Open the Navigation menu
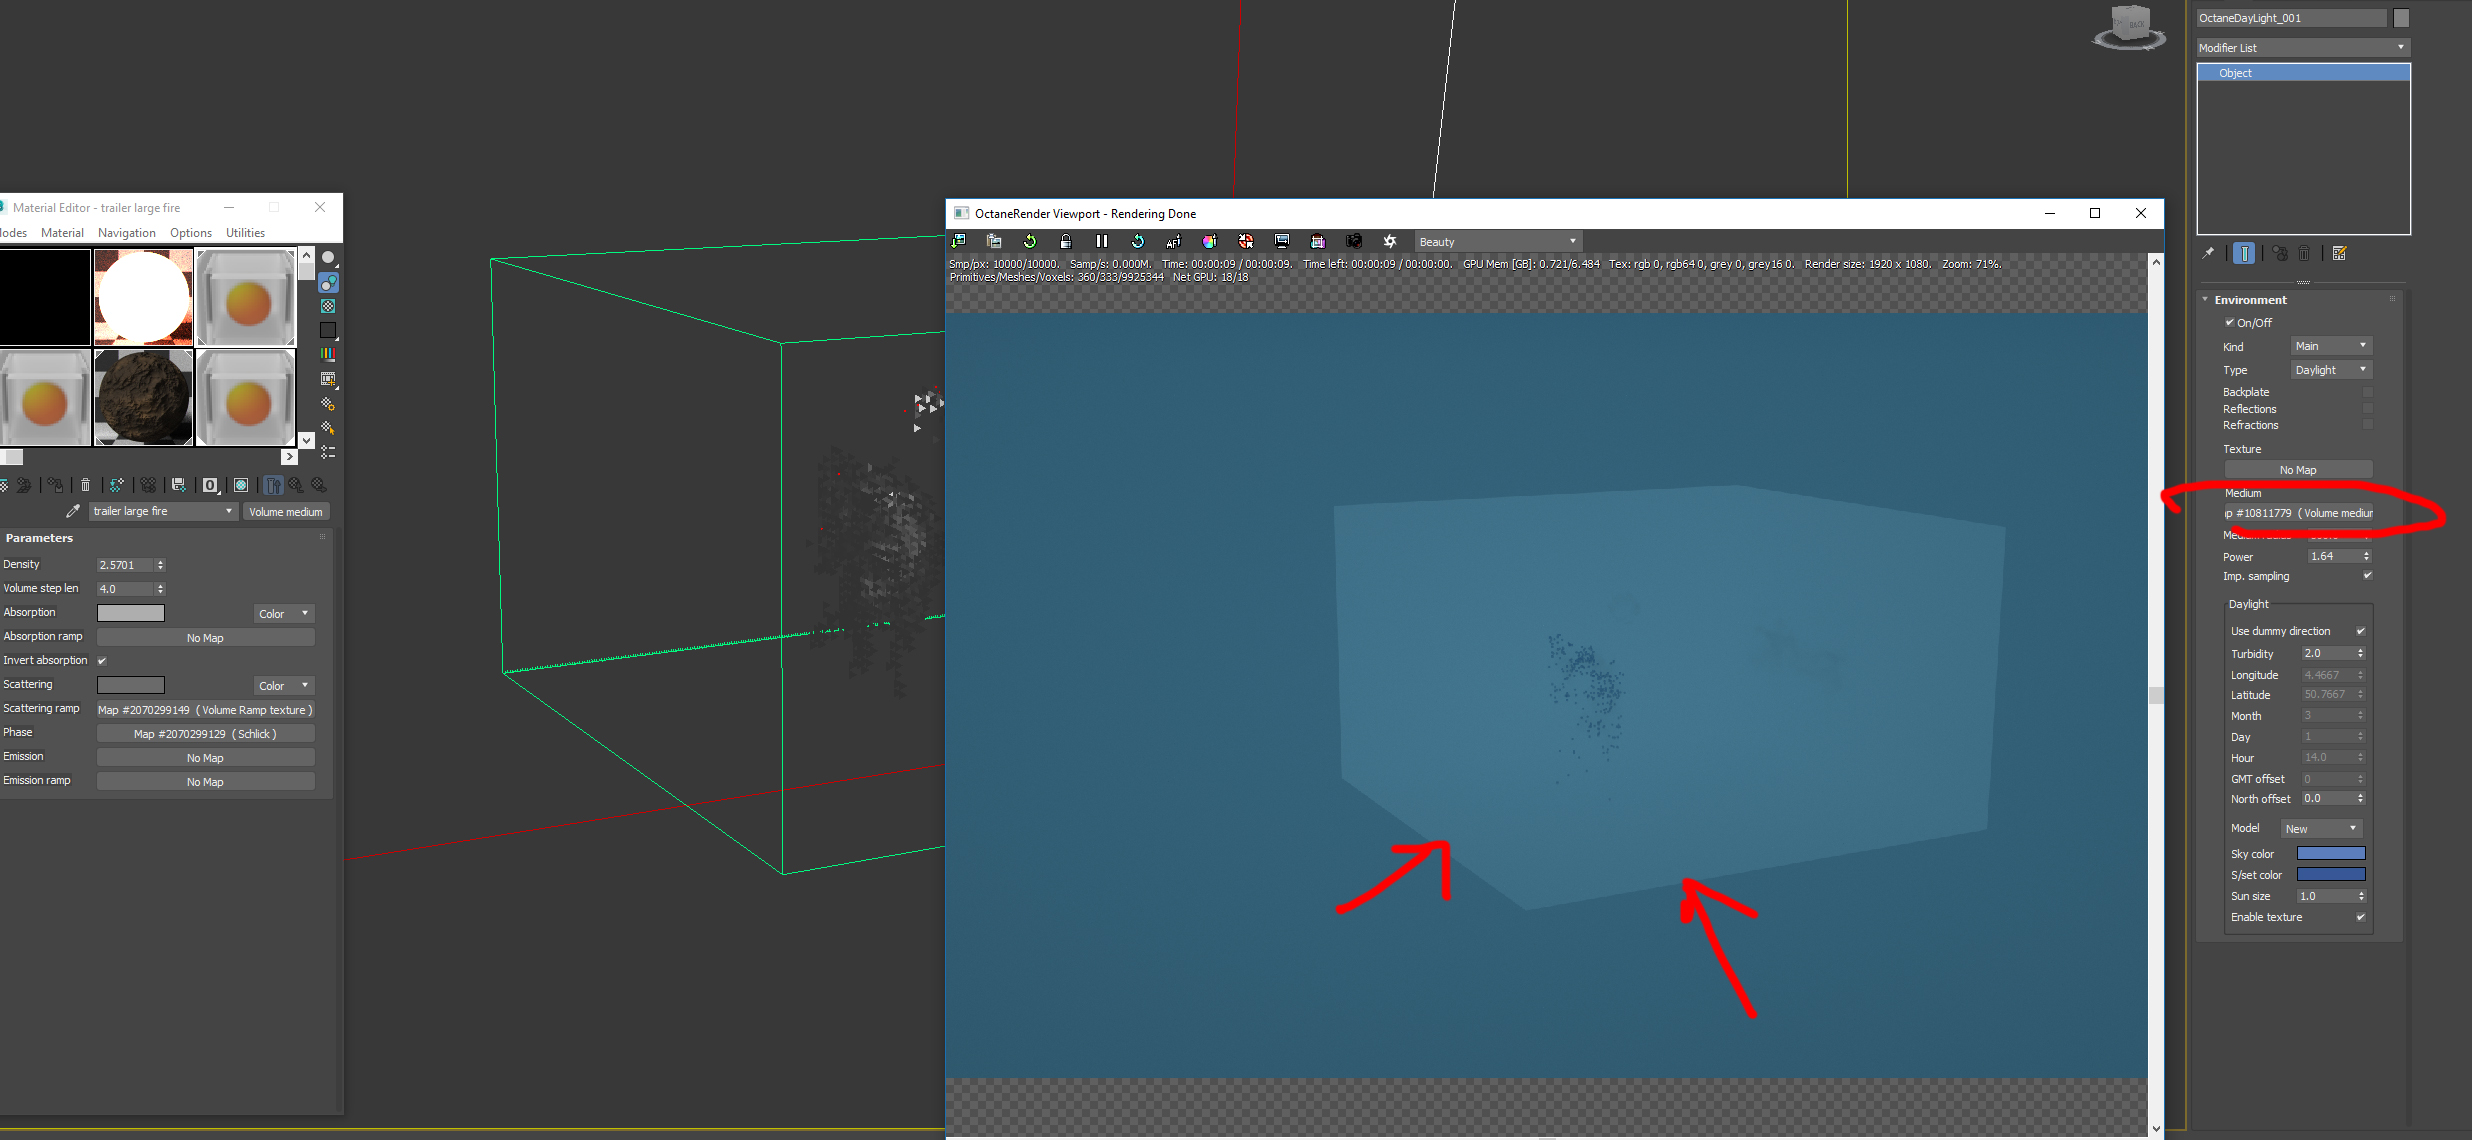The image size is (2472, 1140). 126,233
